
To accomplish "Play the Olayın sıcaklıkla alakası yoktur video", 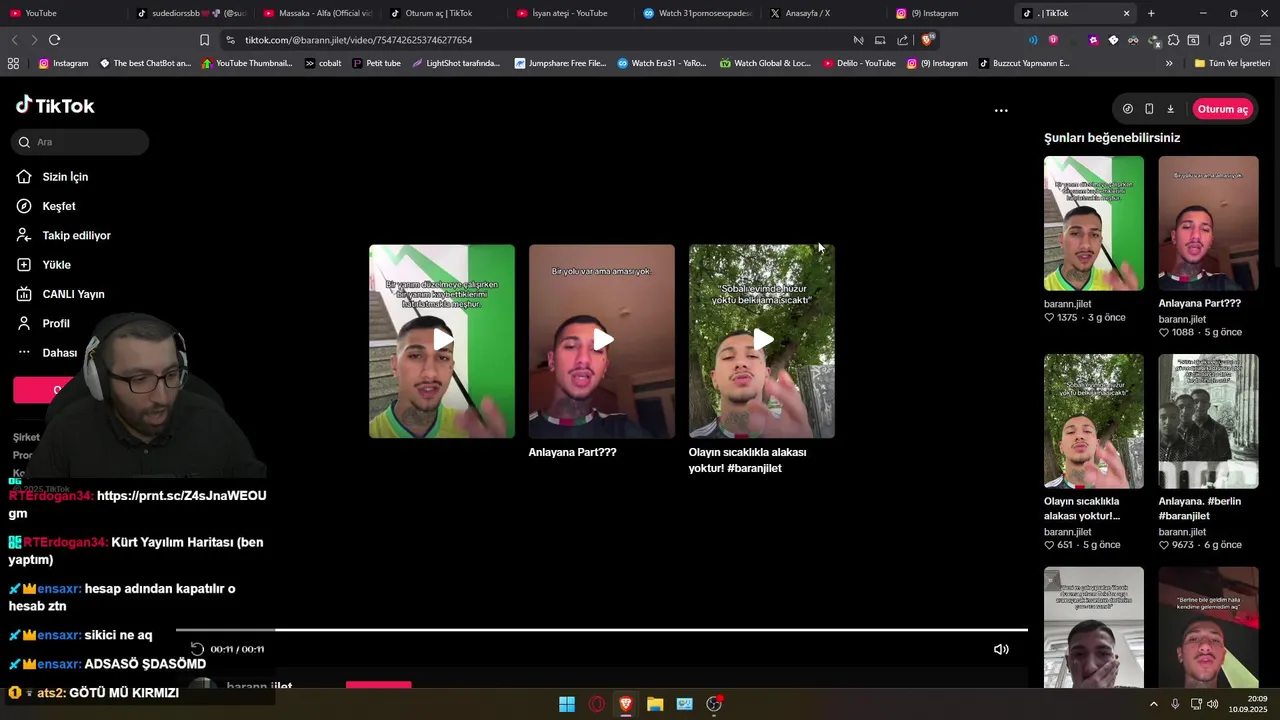I will [x=762, y=341].
